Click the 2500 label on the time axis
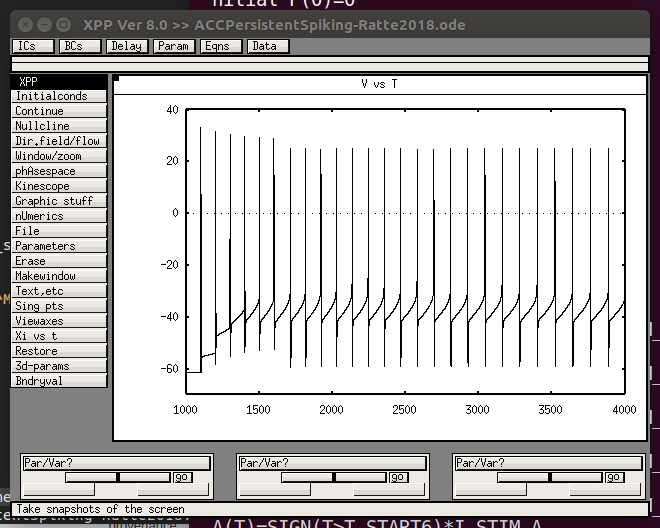 pos(404,410)
